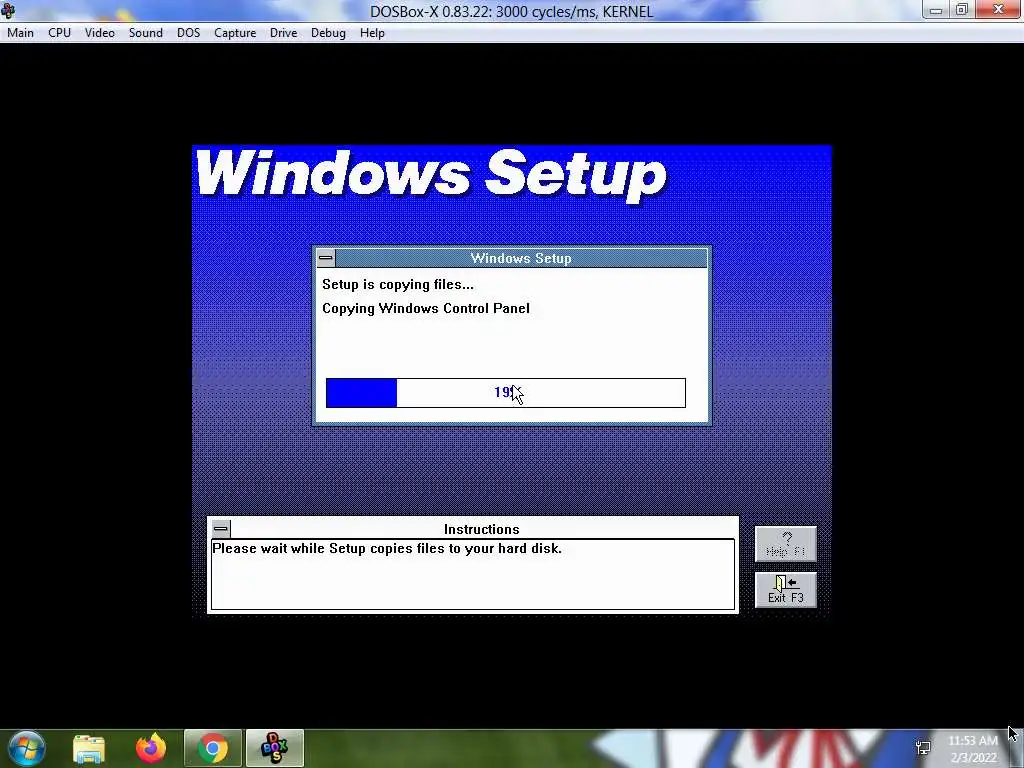Open the Windows Start button
The height and width of the screenshot is (768, 1024).
(x=27, y=748)
